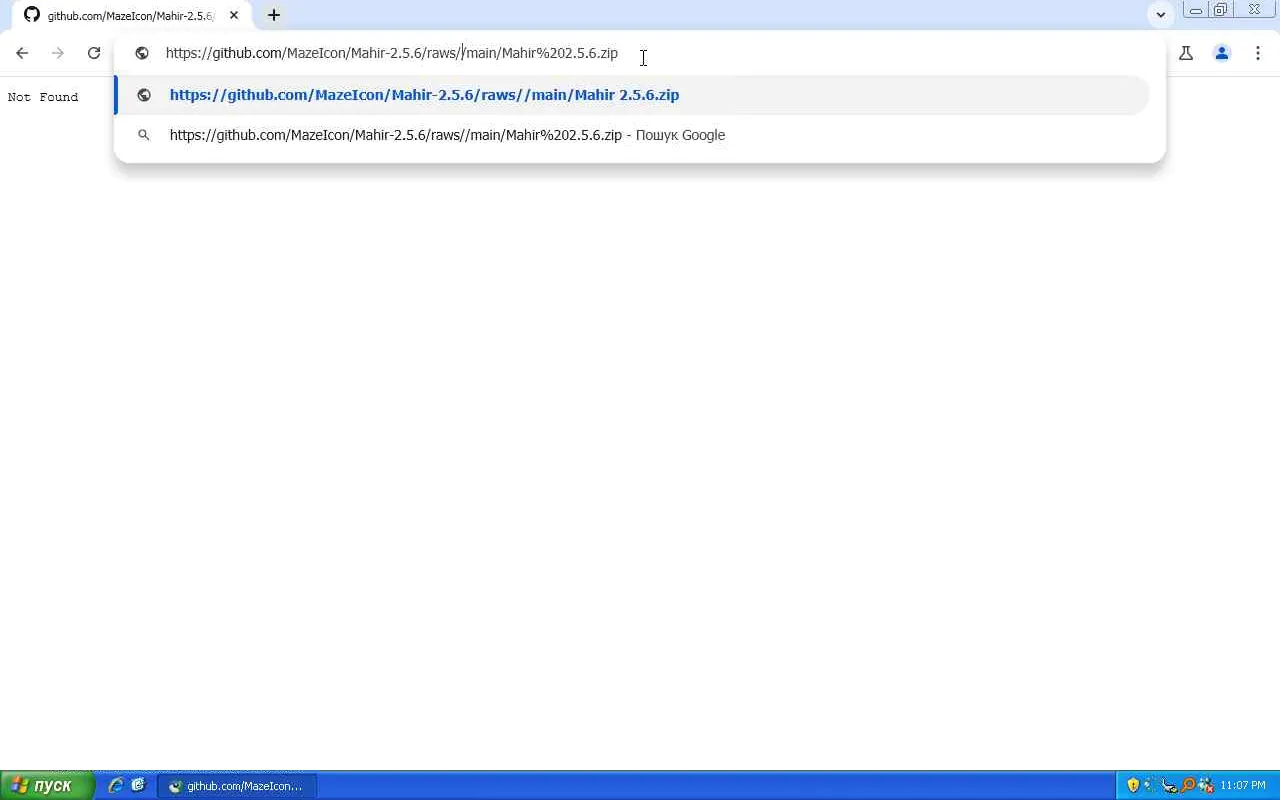
Task: Choose the bold blue Mahir 2.5.6.zip URL suggestion
Action: [632, 95]
